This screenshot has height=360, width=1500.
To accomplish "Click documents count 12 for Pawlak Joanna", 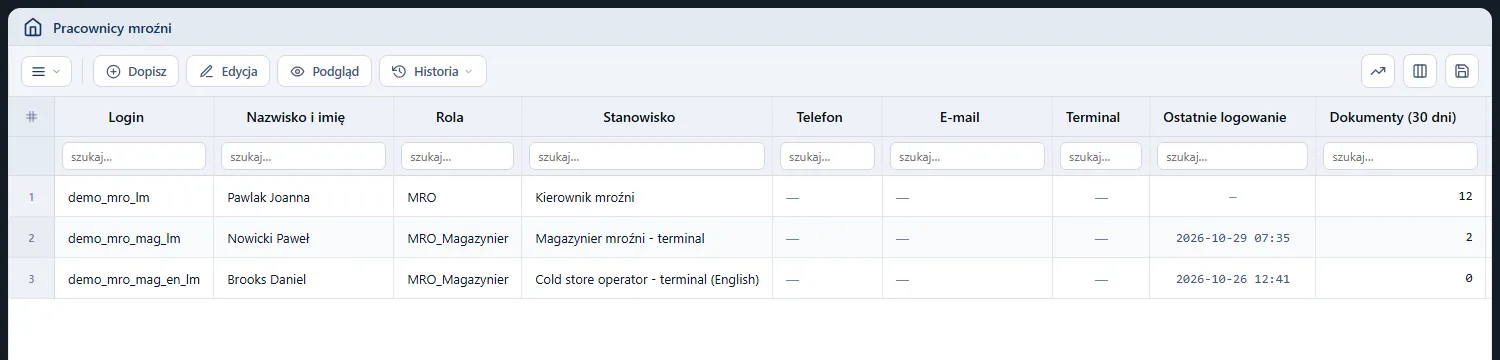I will coord(1465,197).
